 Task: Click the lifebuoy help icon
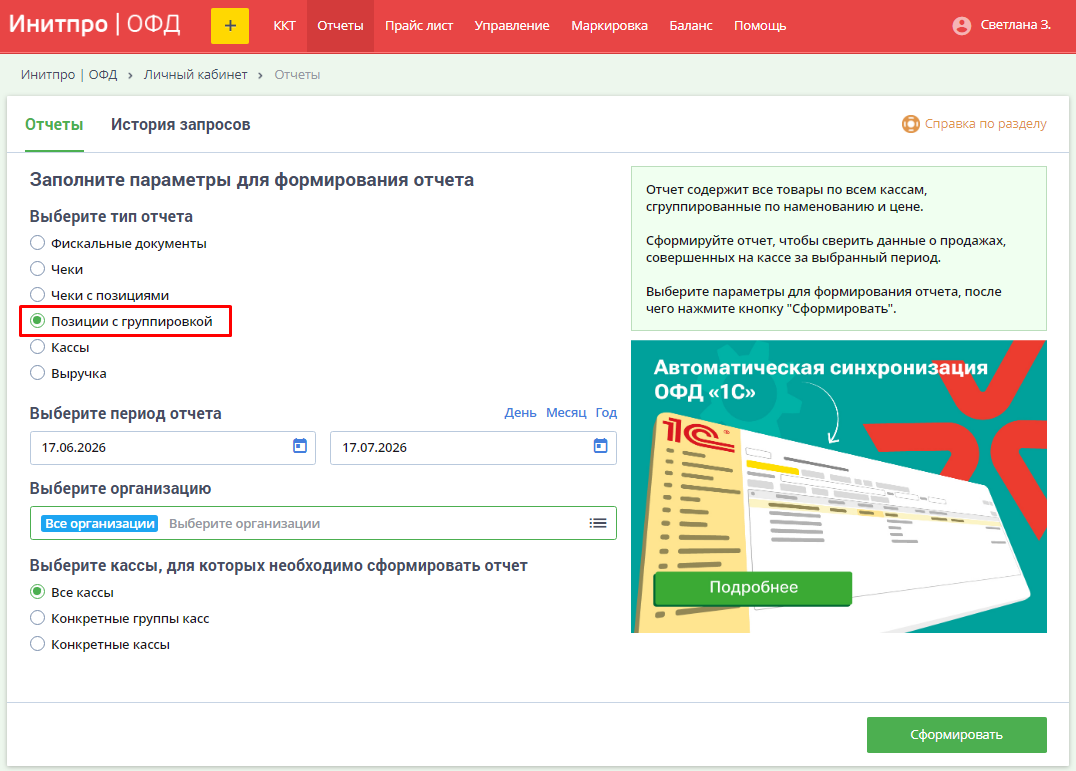pyautogui.click(x=910, y=124)
